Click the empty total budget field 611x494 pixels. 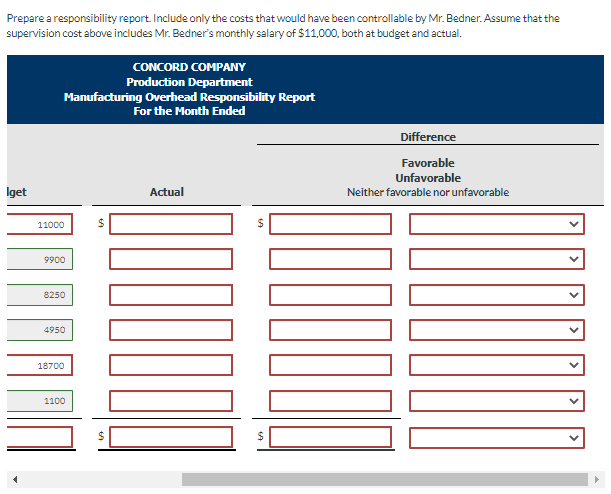click(x=40, y=437)
